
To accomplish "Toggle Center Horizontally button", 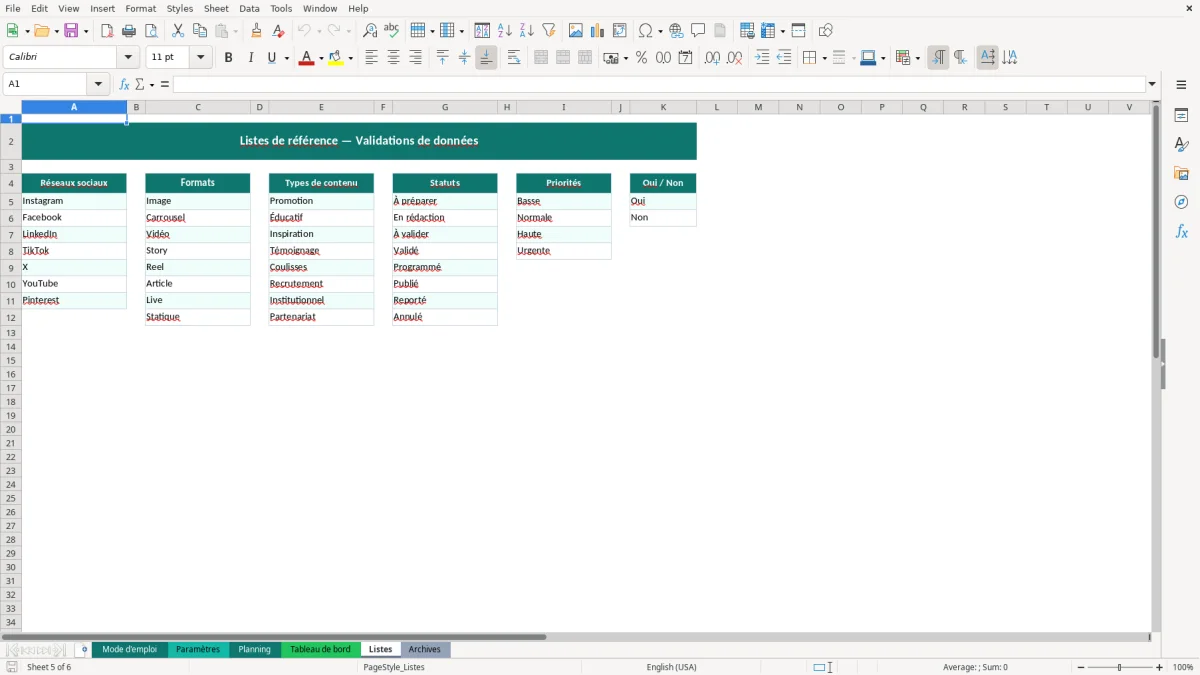I will (x=394, y=58).
